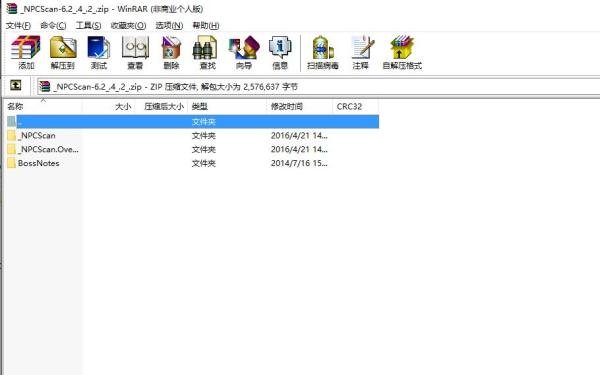The width and height of the screenshot is (600, 375).
Task: Open the 文件(F) menu
Action: coord(18,26)
